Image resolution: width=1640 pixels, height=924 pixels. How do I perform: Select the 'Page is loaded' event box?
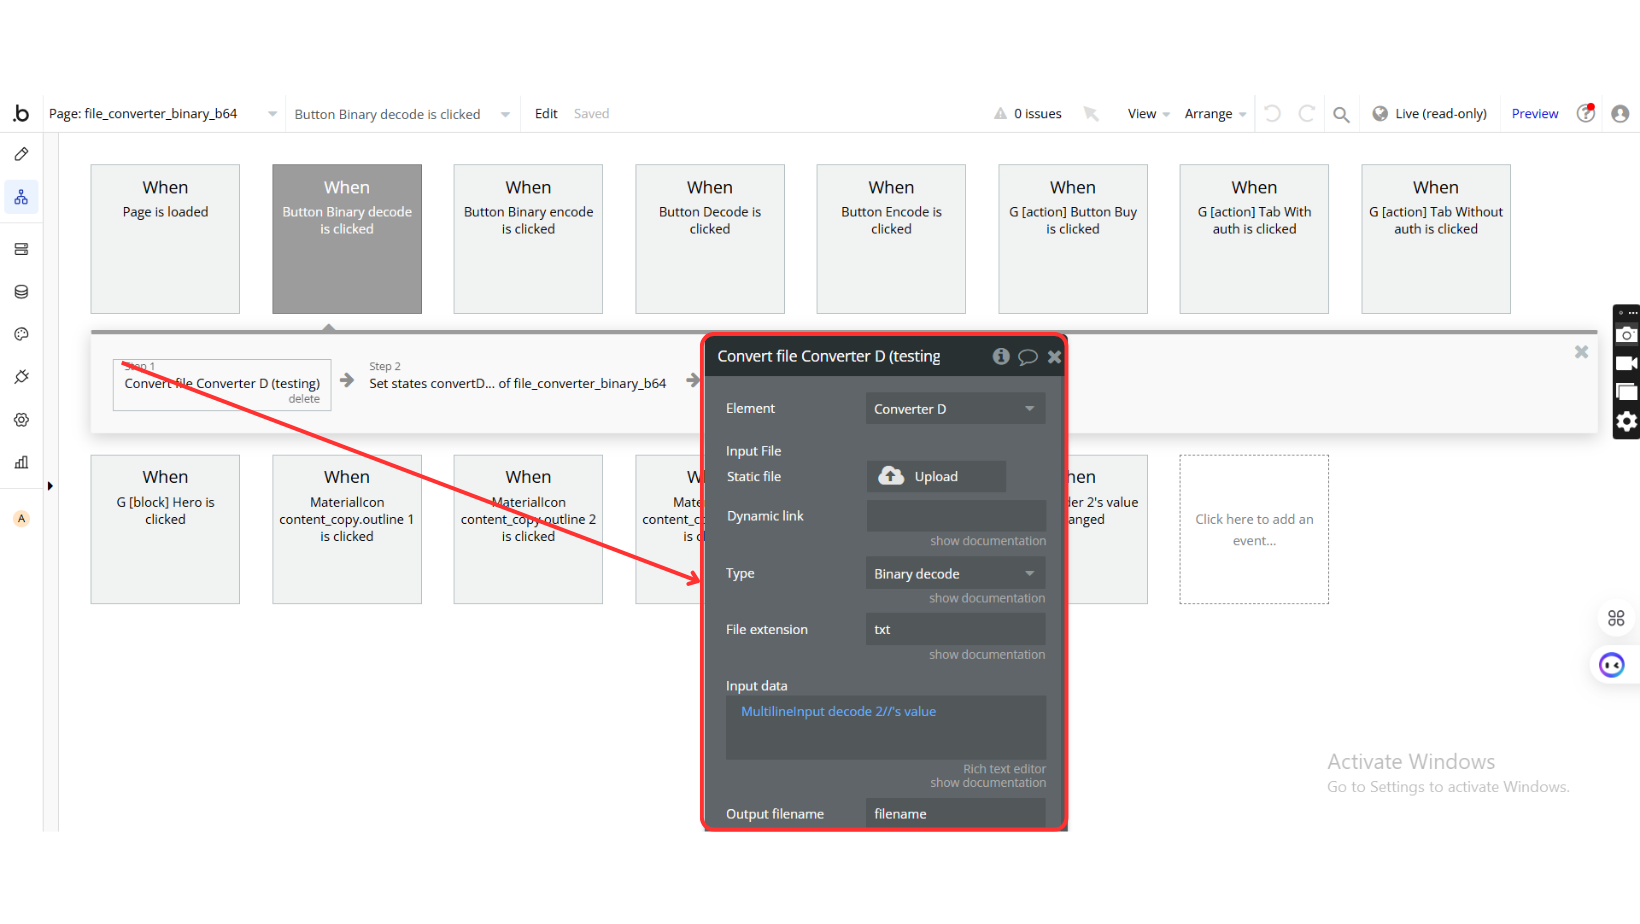(x=165, y=239)
